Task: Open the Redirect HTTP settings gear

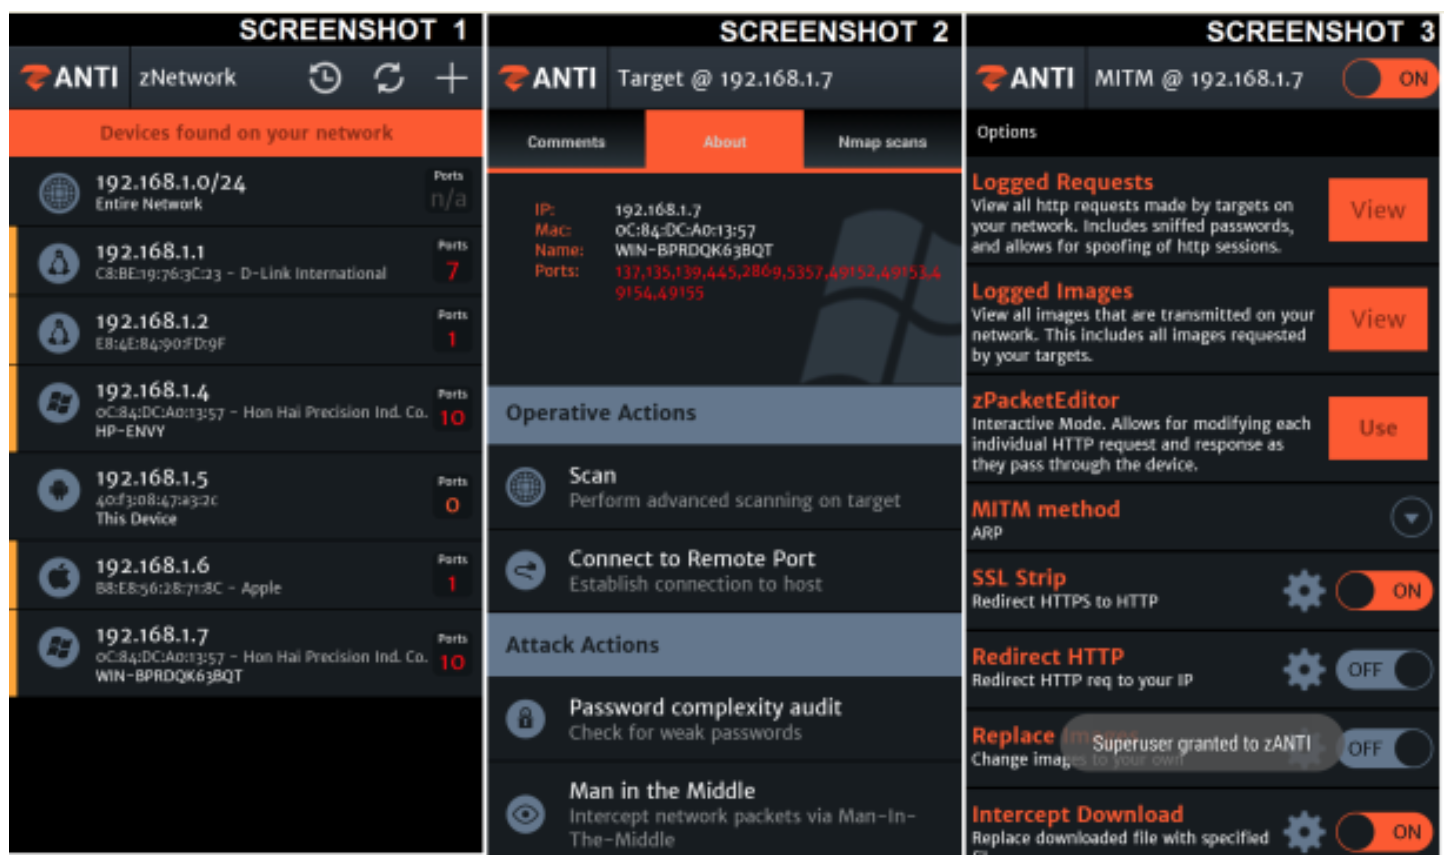Action: [1304, 670]
